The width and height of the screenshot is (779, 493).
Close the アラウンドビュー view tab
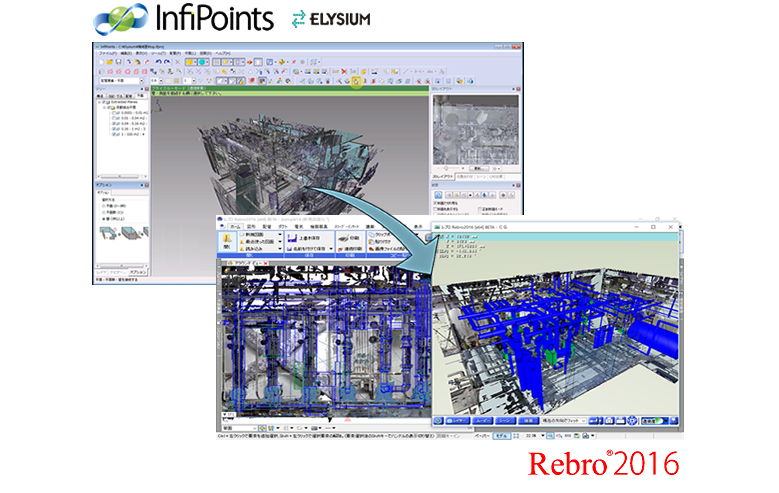265,263
